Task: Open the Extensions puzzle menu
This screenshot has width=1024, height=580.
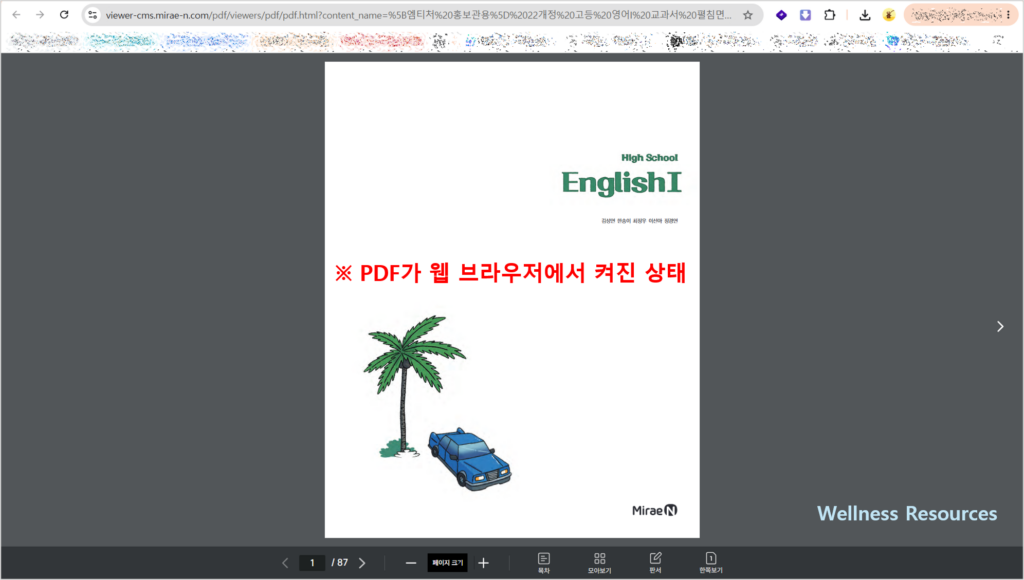Action: 829,14
